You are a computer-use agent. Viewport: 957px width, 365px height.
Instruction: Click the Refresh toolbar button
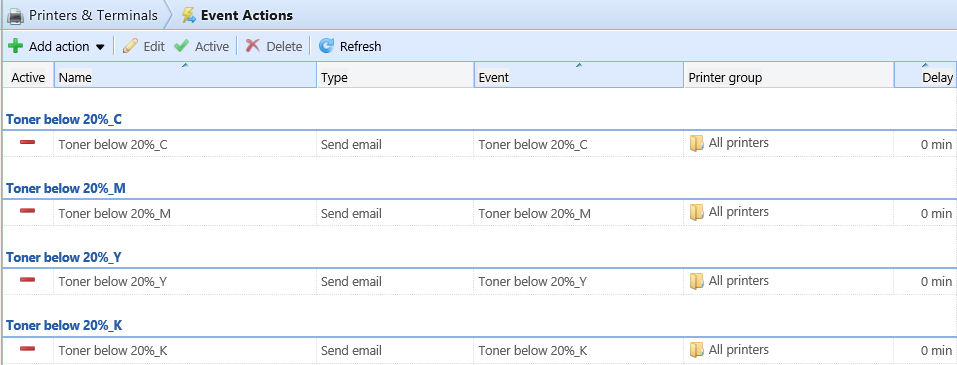click(350, 46)
